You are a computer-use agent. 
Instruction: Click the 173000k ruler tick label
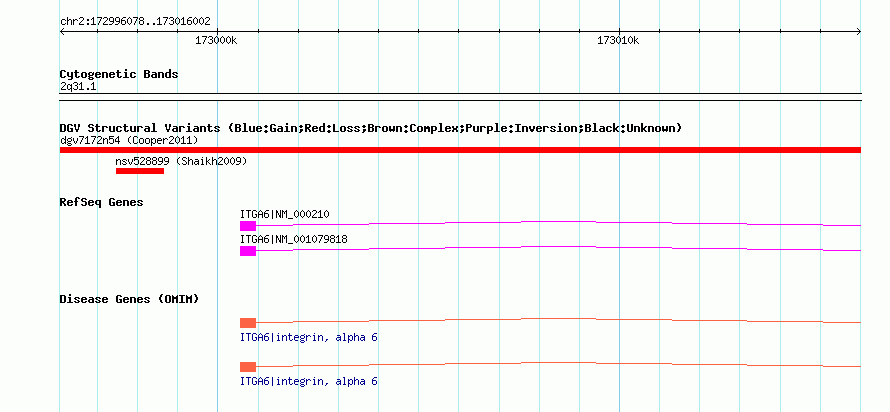(216, 41)
